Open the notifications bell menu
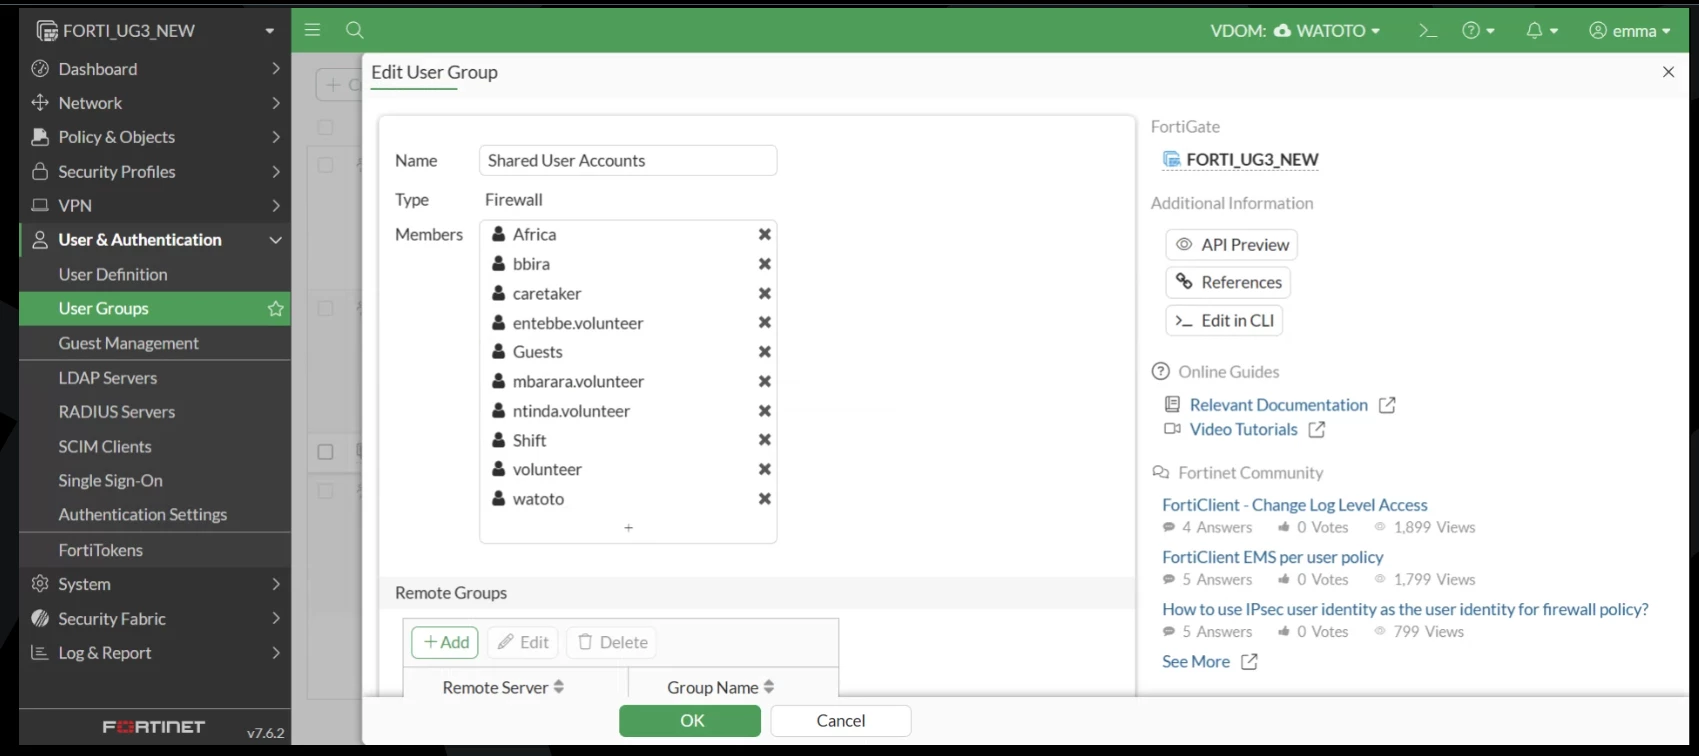Screen dimensions: 1699x756 (1542, 31)
